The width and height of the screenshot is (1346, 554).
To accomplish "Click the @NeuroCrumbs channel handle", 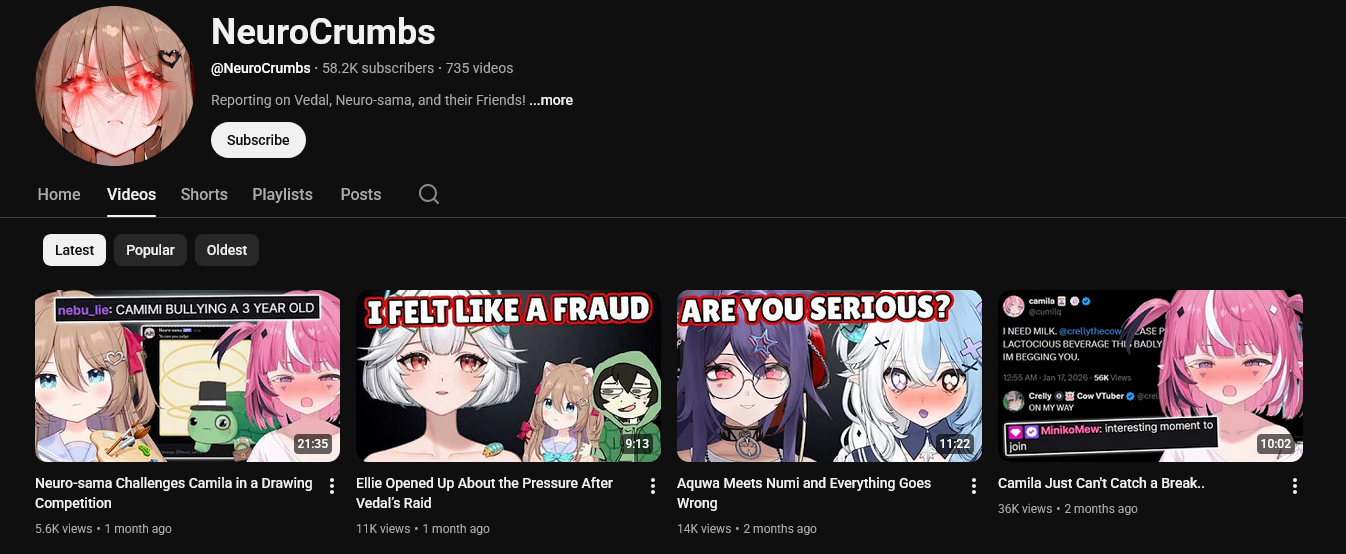I will pos(261,68).
